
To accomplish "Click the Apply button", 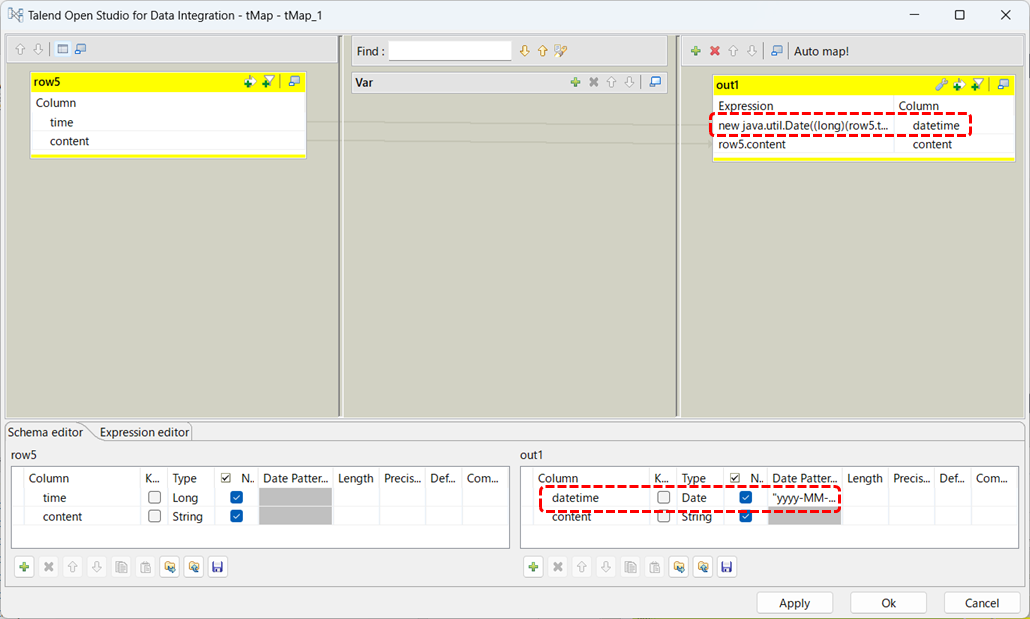I will coord(795,603).
